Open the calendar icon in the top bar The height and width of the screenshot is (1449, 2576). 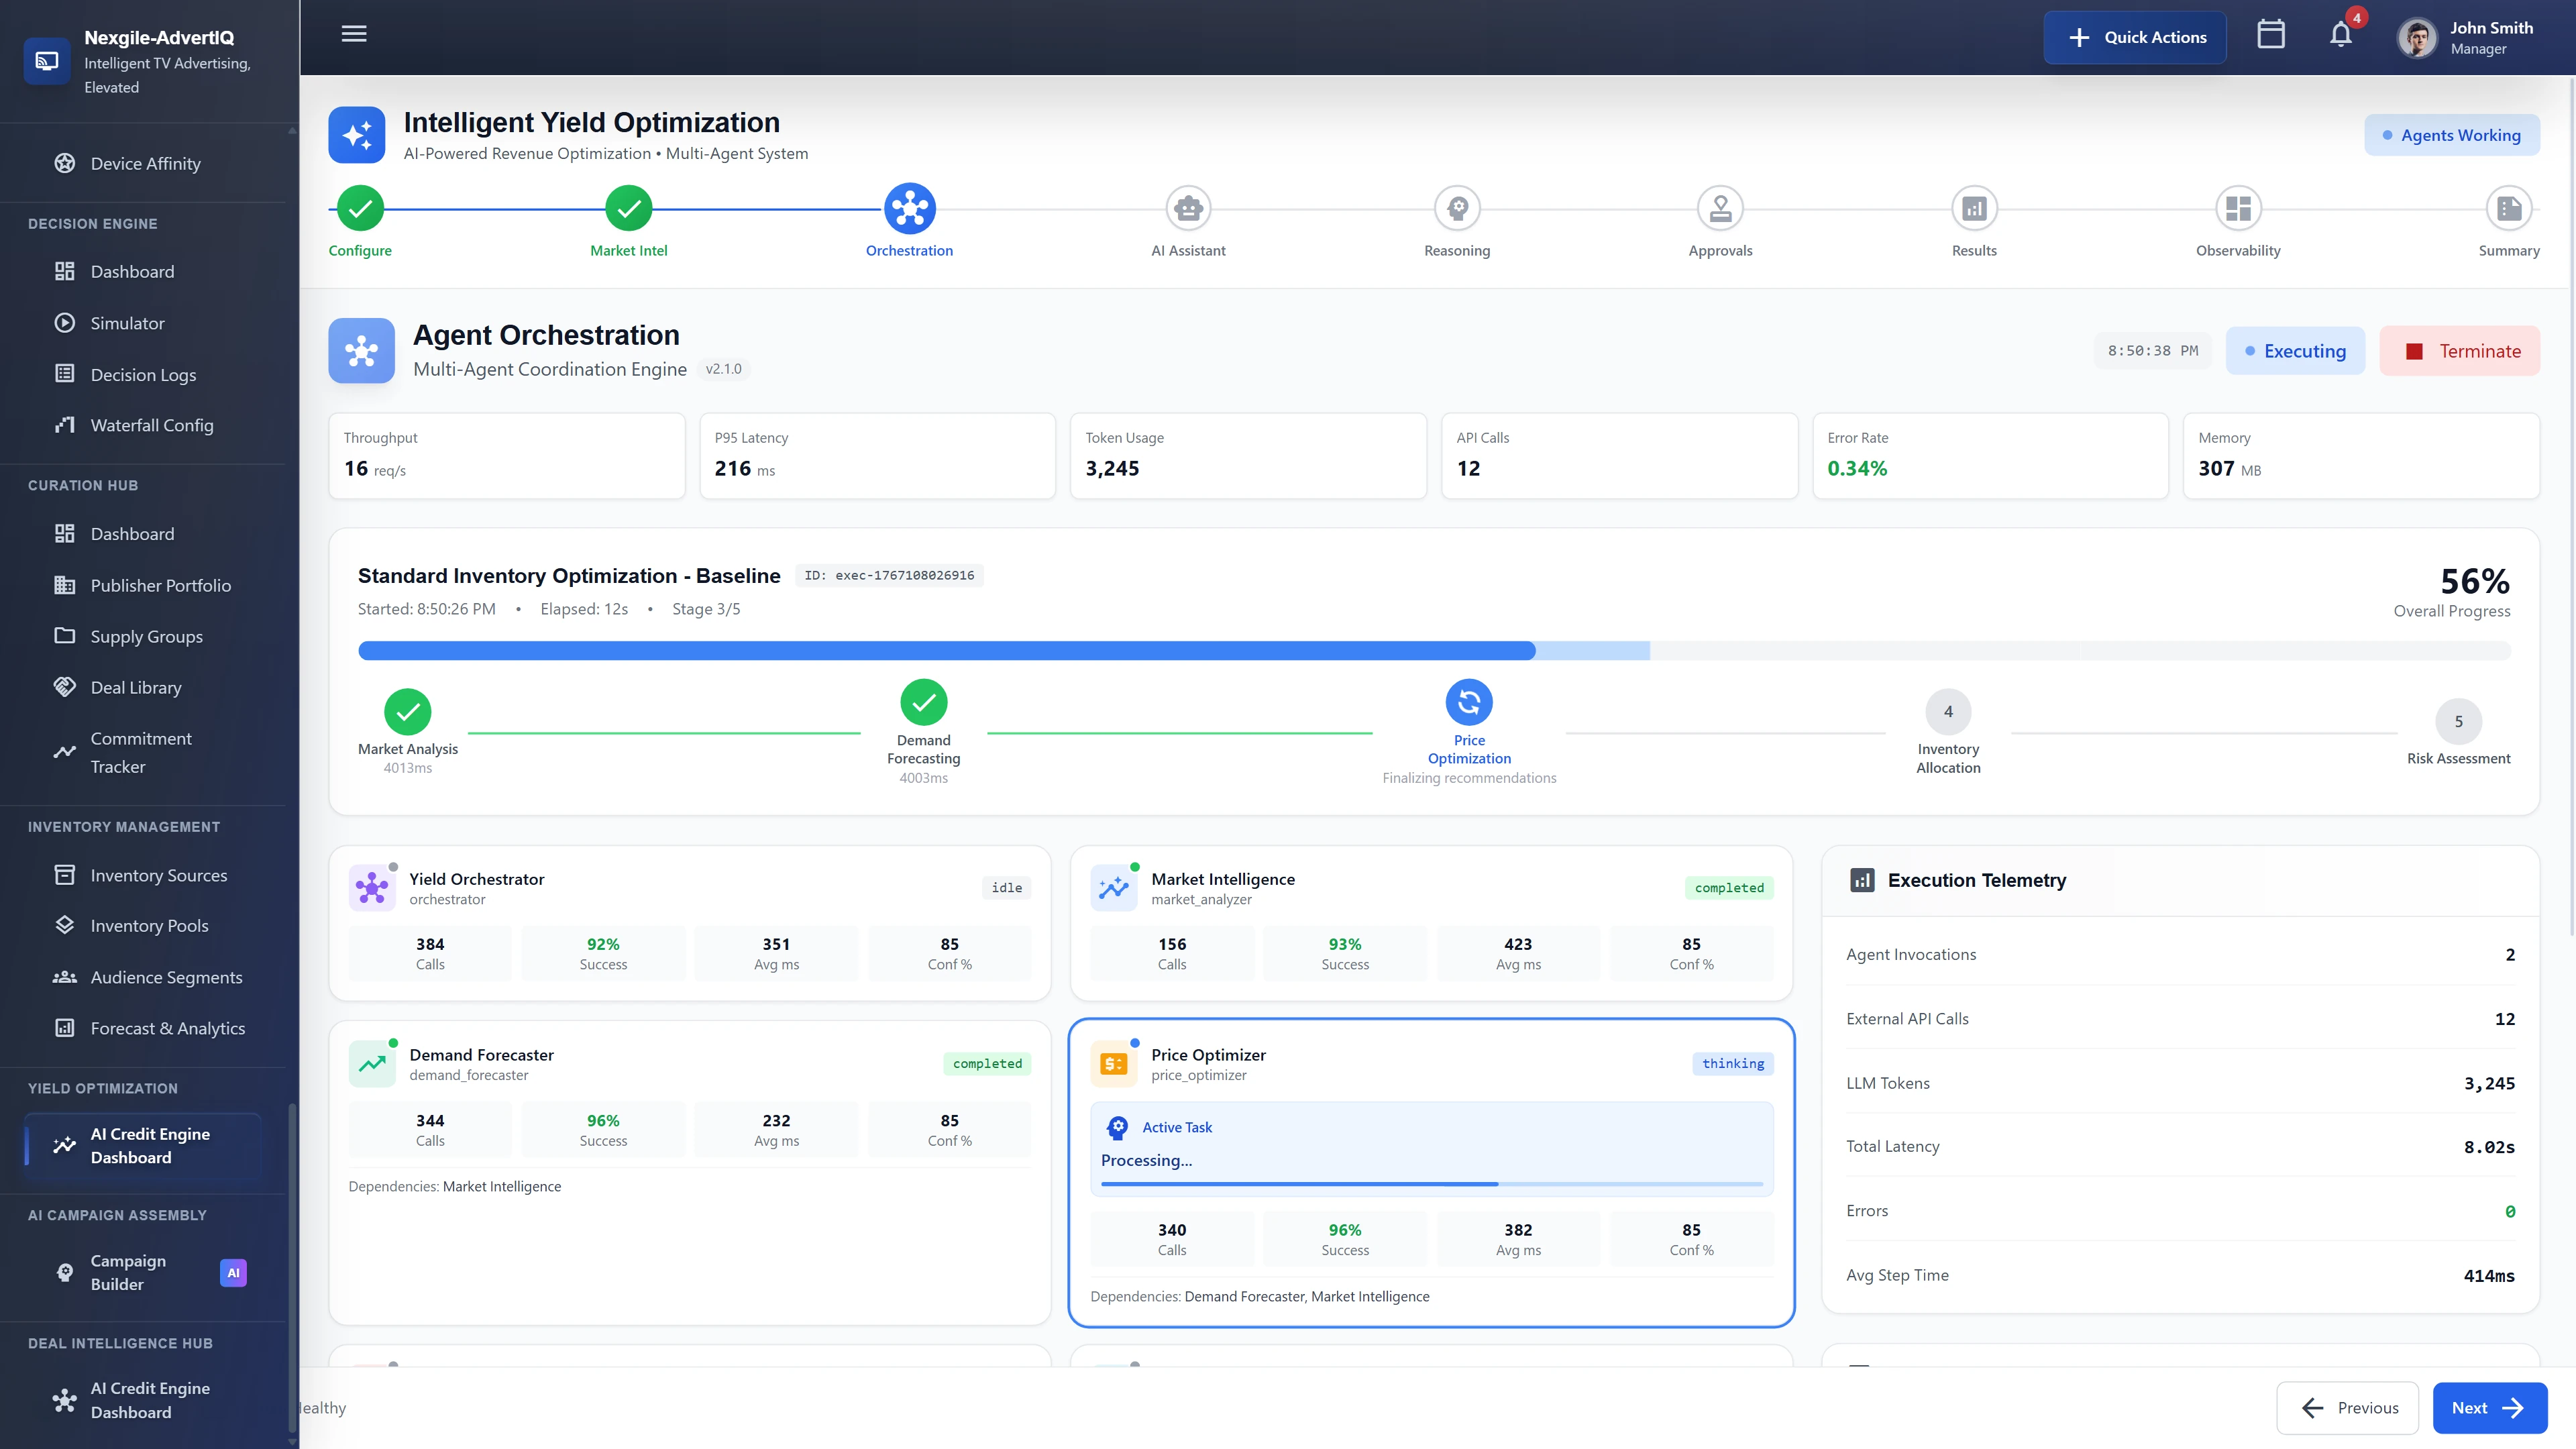[2271, 34]
